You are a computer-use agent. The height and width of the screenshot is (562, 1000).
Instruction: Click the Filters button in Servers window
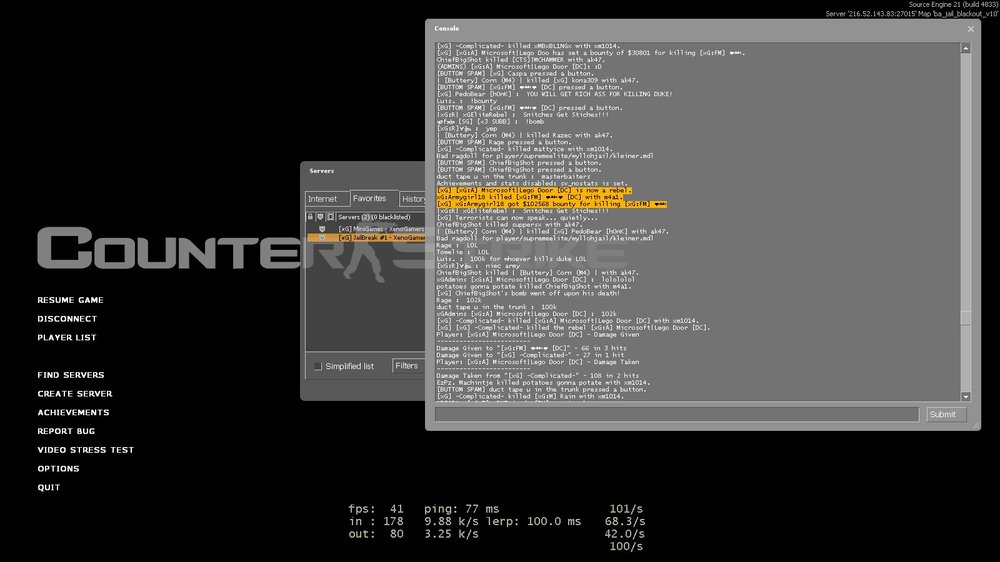pos(407,366)
